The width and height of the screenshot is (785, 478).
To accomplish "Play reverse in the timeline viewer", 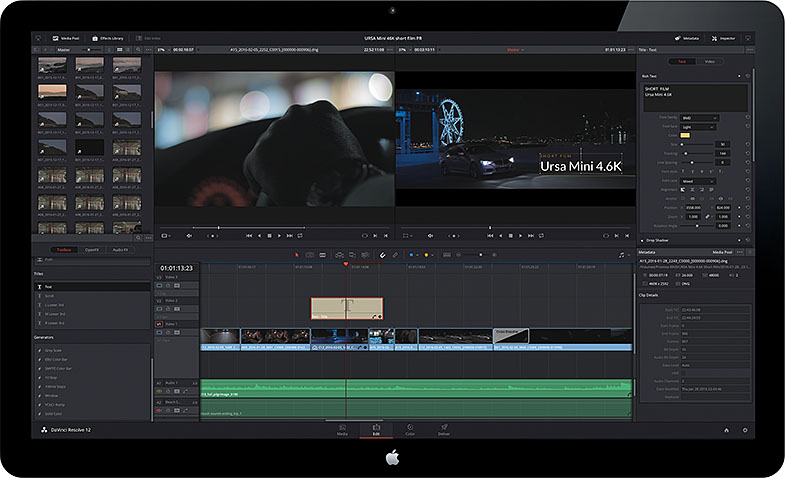I will point(500,235).
